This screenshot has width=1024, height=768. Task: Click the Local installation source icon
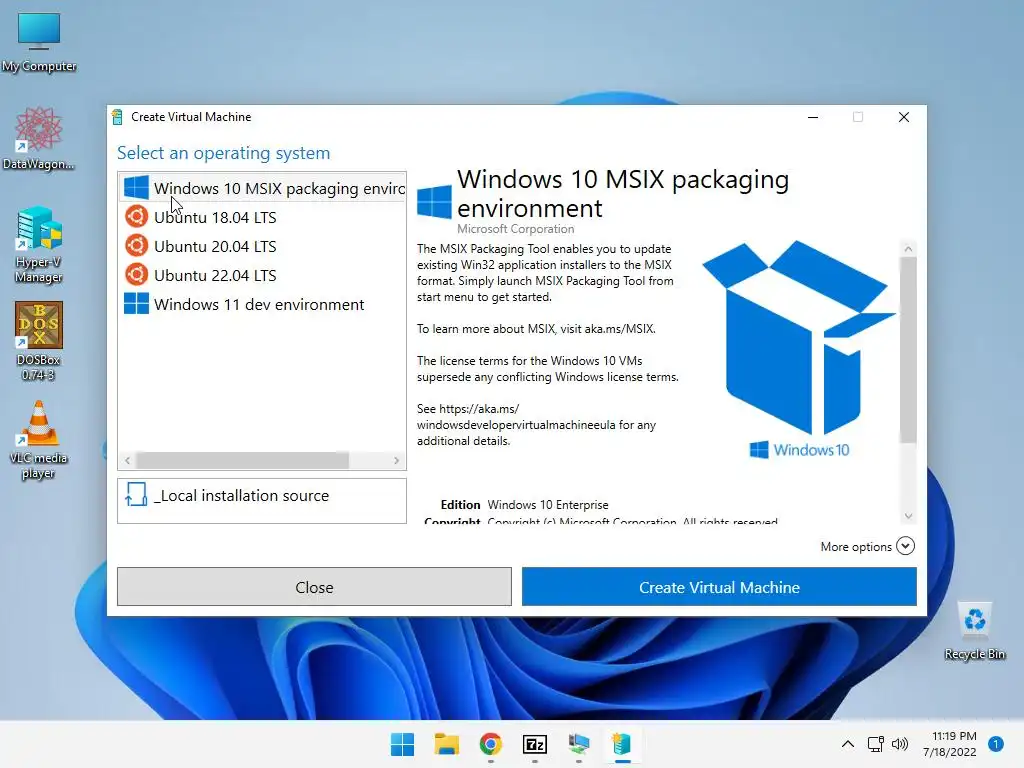(136, 495)
